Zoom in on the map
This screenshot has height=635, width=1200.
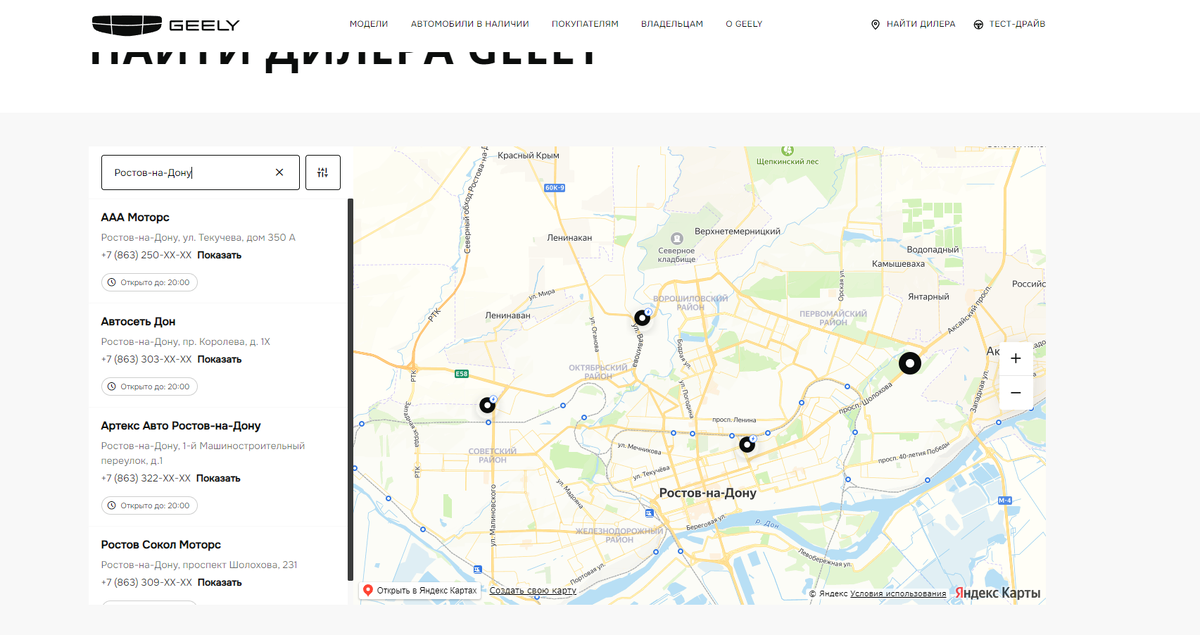tap(1016, 358)
